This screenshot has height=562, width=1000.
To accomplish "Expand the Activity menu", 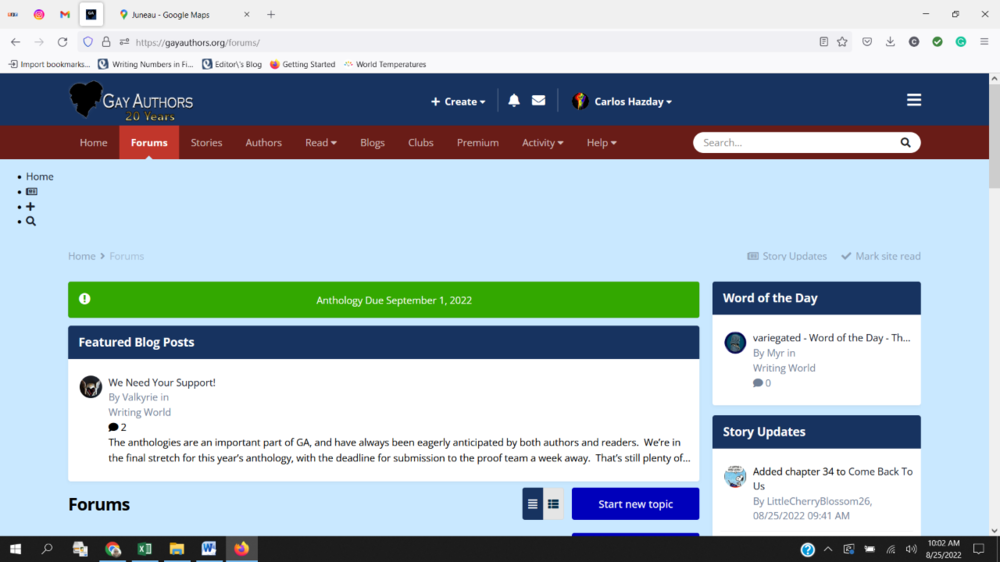I will click(542, 143).
